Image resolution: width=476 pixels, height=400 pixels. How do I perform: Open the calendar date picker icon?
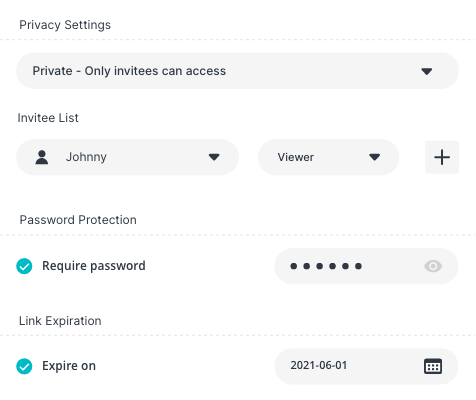click(433, 366)
